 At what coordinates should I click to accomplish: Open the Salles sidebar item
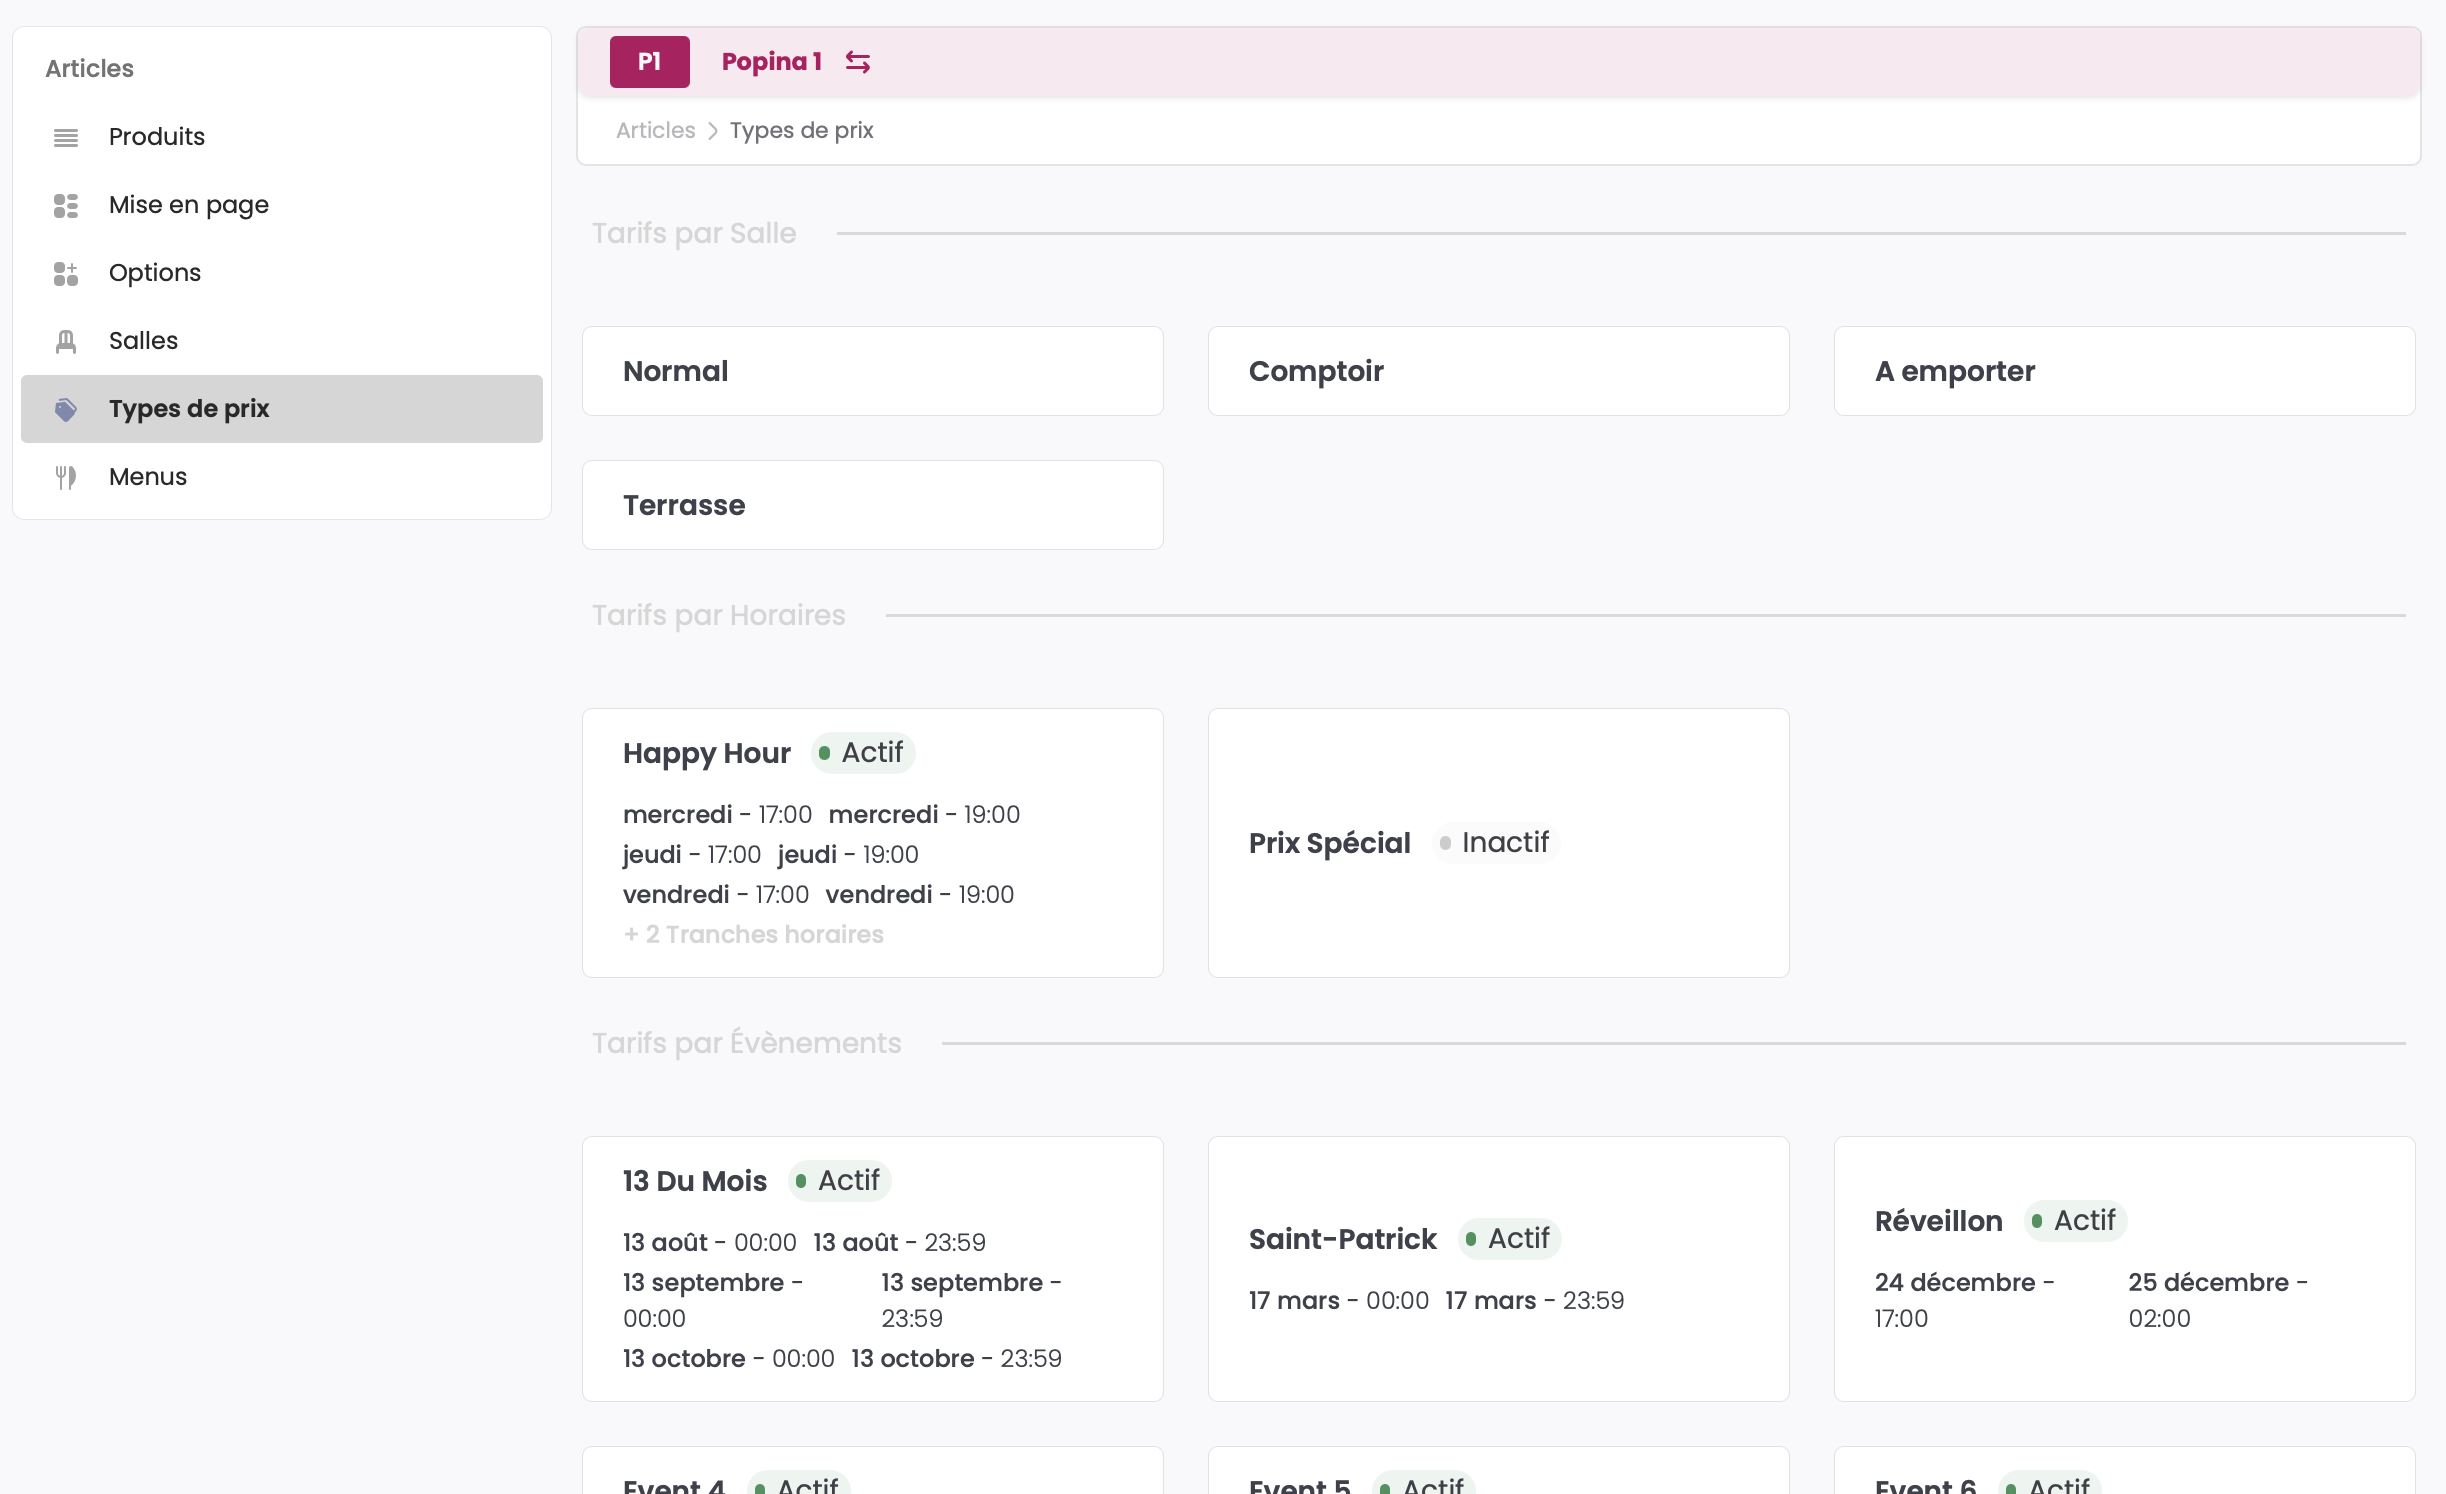143,341
